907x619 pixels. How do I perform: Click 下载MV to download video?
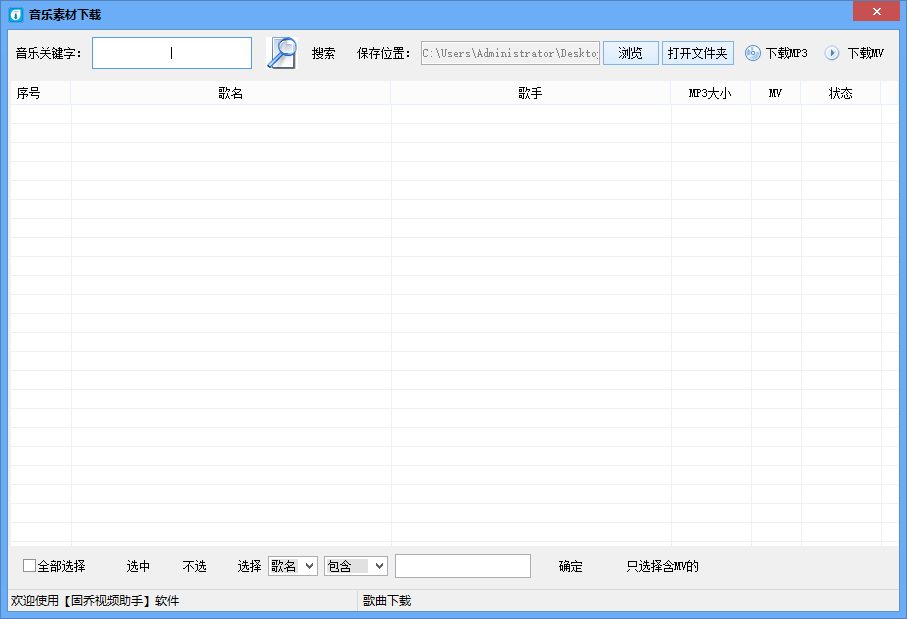pyautogui.click(x=866, y=53)
